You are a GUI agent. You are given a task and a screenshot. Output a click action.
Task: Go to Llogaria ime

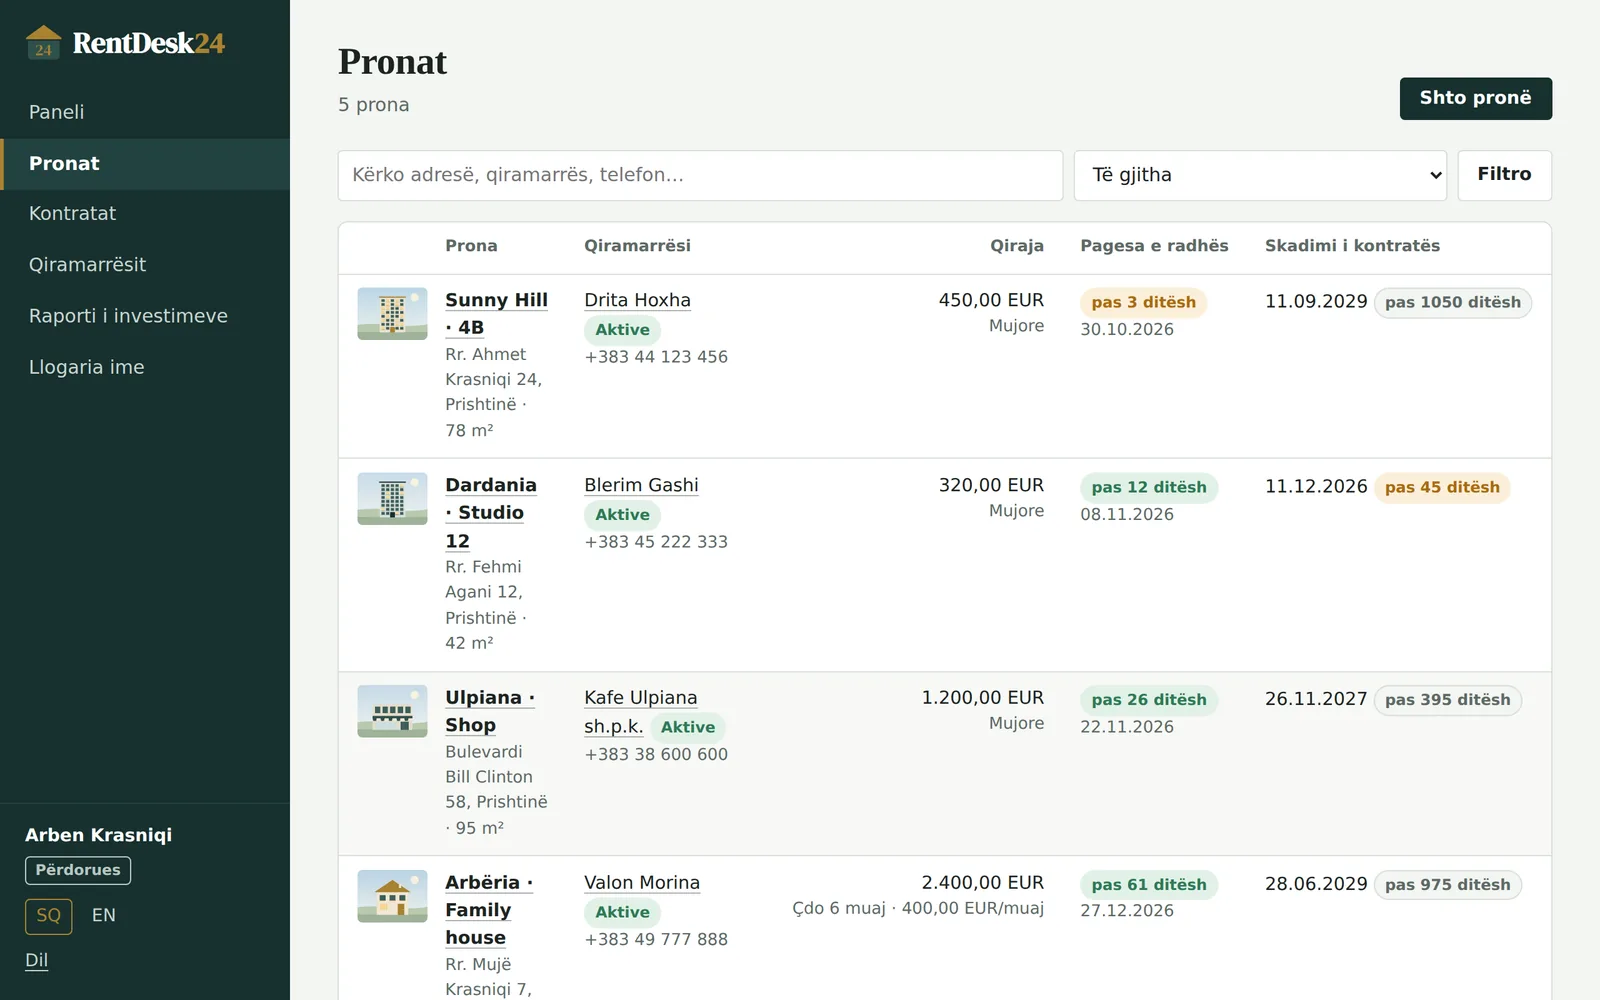[x=145, y=367]
